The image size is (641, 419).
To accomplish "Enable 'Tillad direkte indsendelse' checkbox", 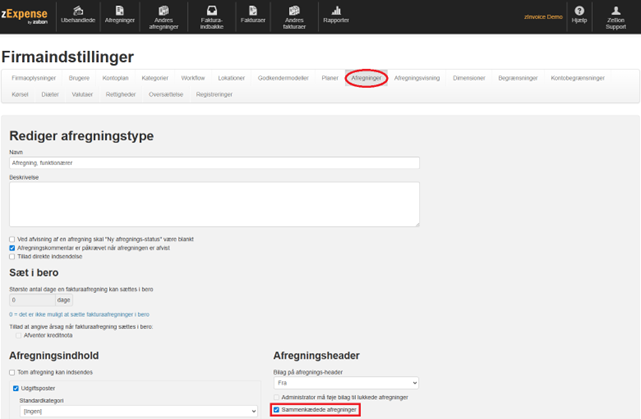I will click(x=12, y=257).
